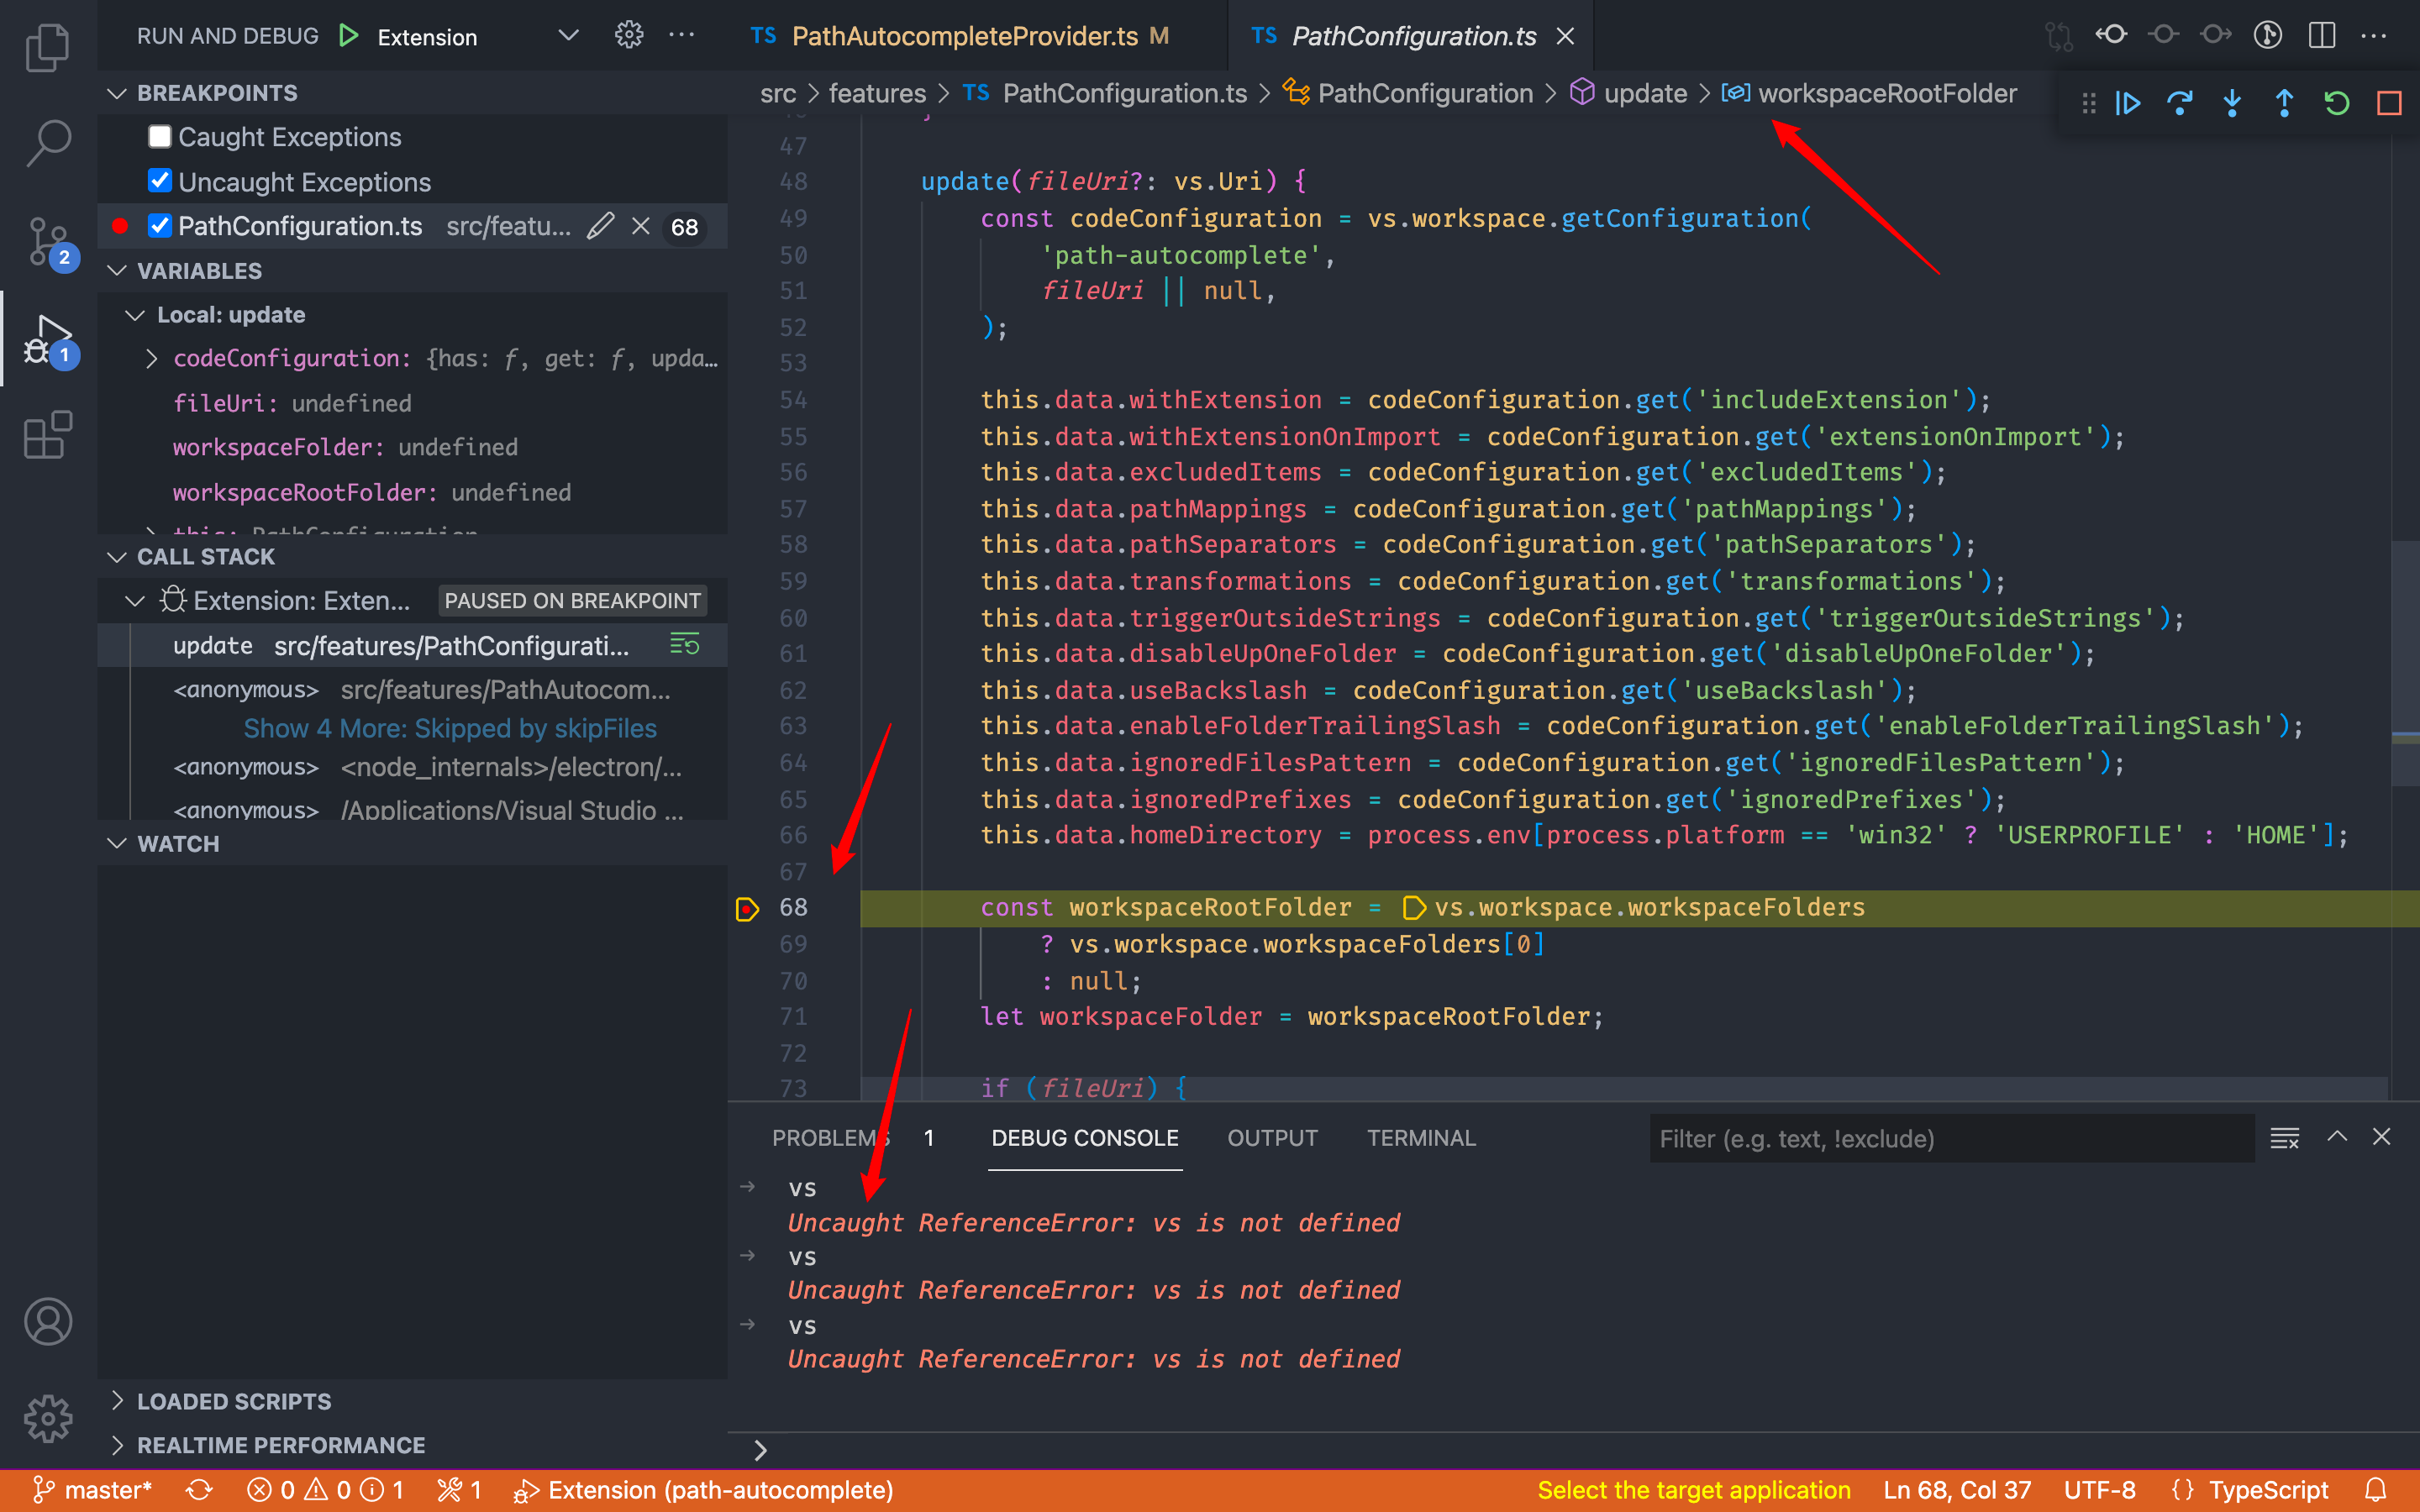Open the Extension launch configuration dropdown
2420x1512 pixels.
(x=568, y=35)
